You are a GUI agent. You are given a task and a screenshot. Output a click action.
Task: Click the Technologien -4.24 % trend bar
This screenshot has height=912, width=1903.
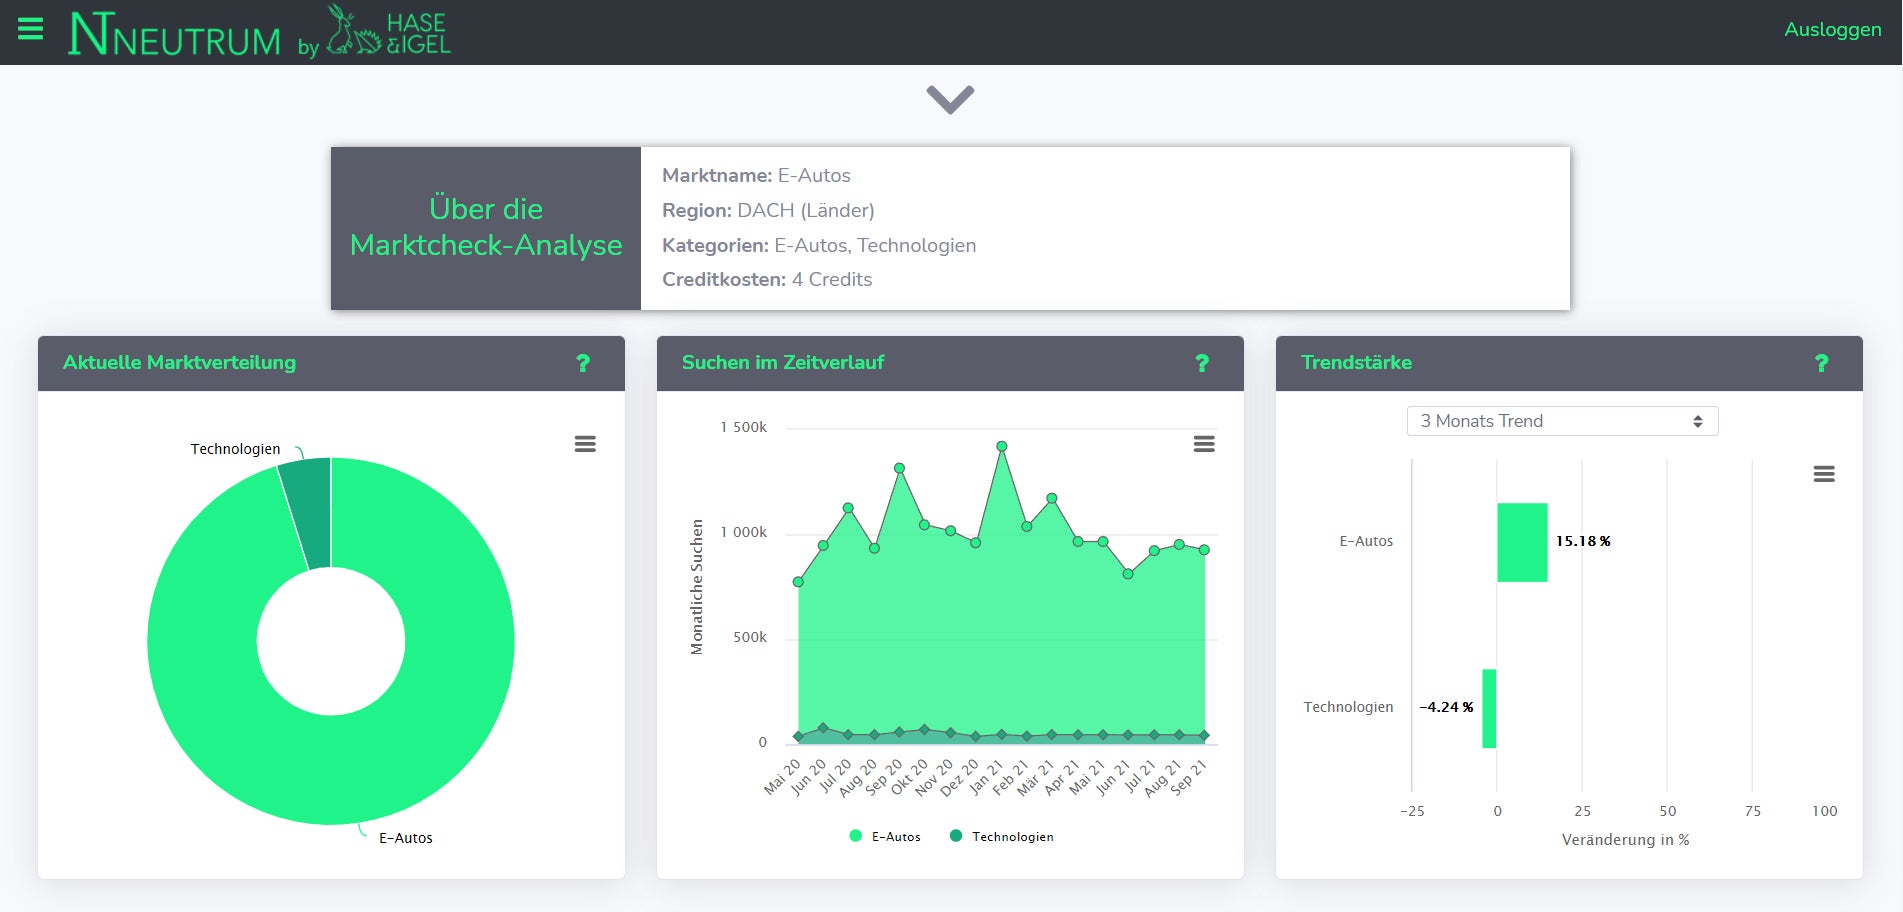[x=1489, y=708]
